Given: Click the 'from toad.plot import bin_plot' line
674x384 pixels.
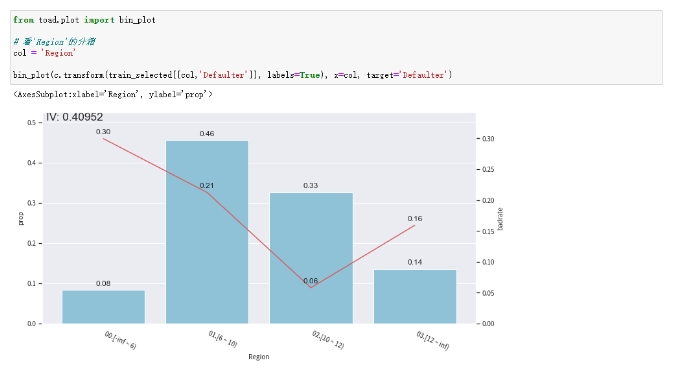Looking at the screenshot, I should tap(84, 20).
